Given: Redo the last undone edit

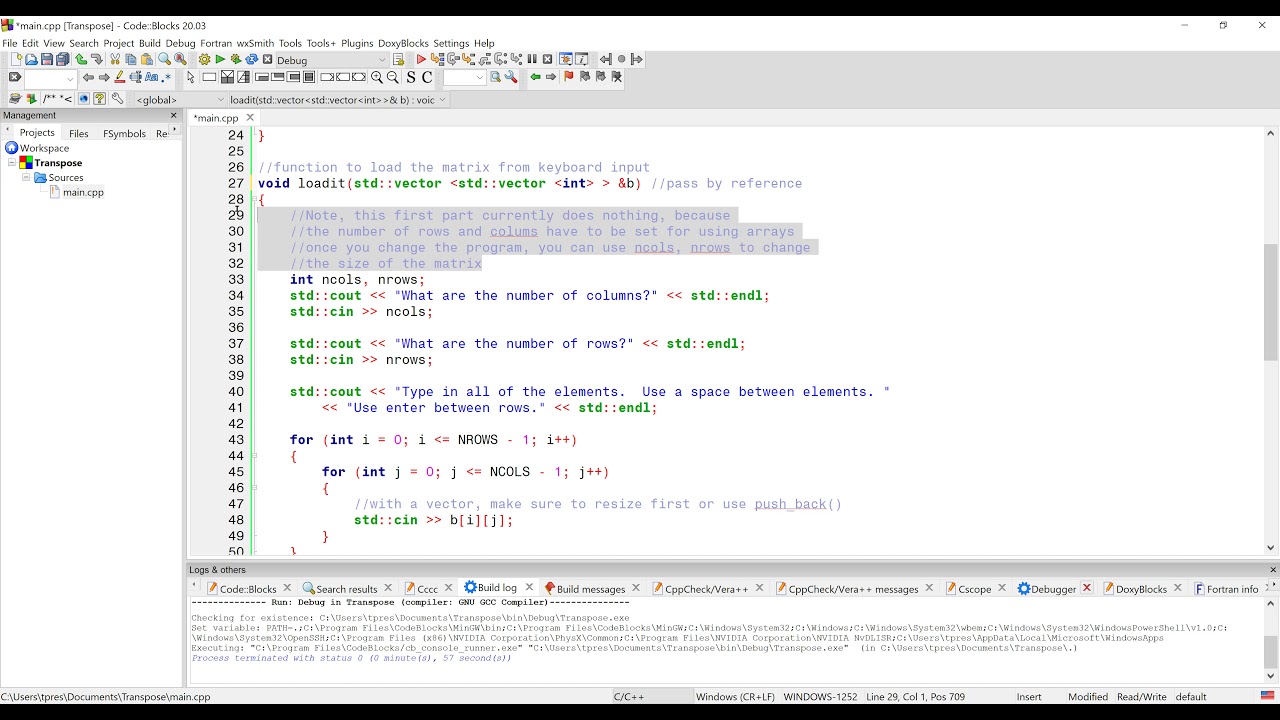Looking at the screenshot, I should click(x=96, y=60).
